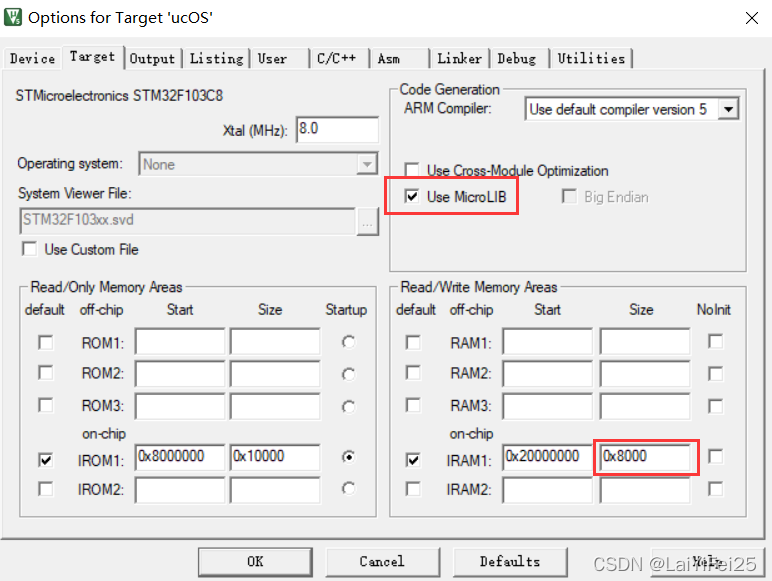
Task: Go to the Listing tab
Action: pos(217,59)
